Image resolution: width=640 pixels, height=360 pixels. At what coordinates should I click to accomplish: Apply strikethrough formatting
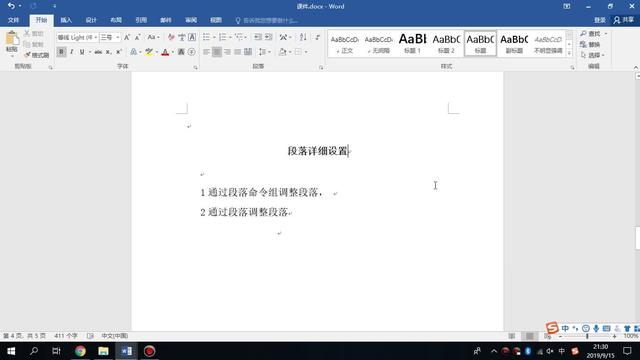click(98, 52)
